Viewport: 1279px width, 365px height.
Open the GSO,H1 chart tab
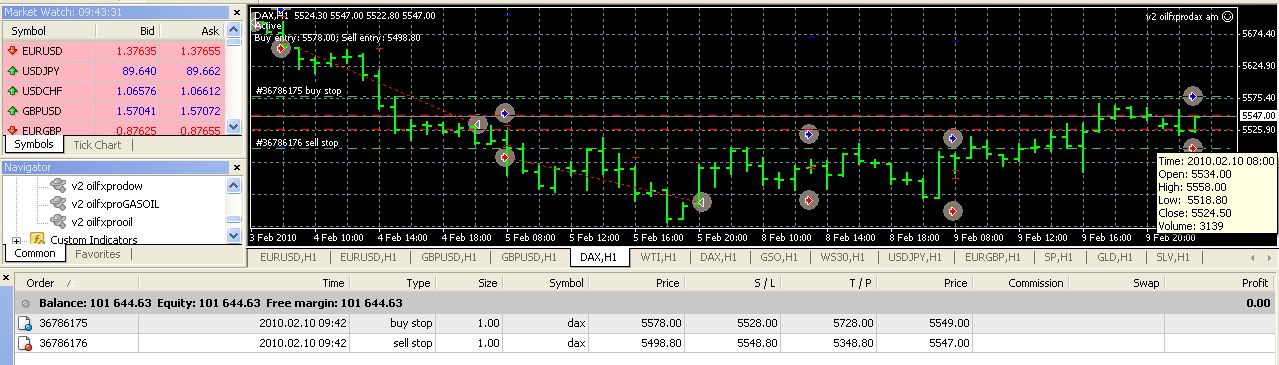[x=779, y=257]
